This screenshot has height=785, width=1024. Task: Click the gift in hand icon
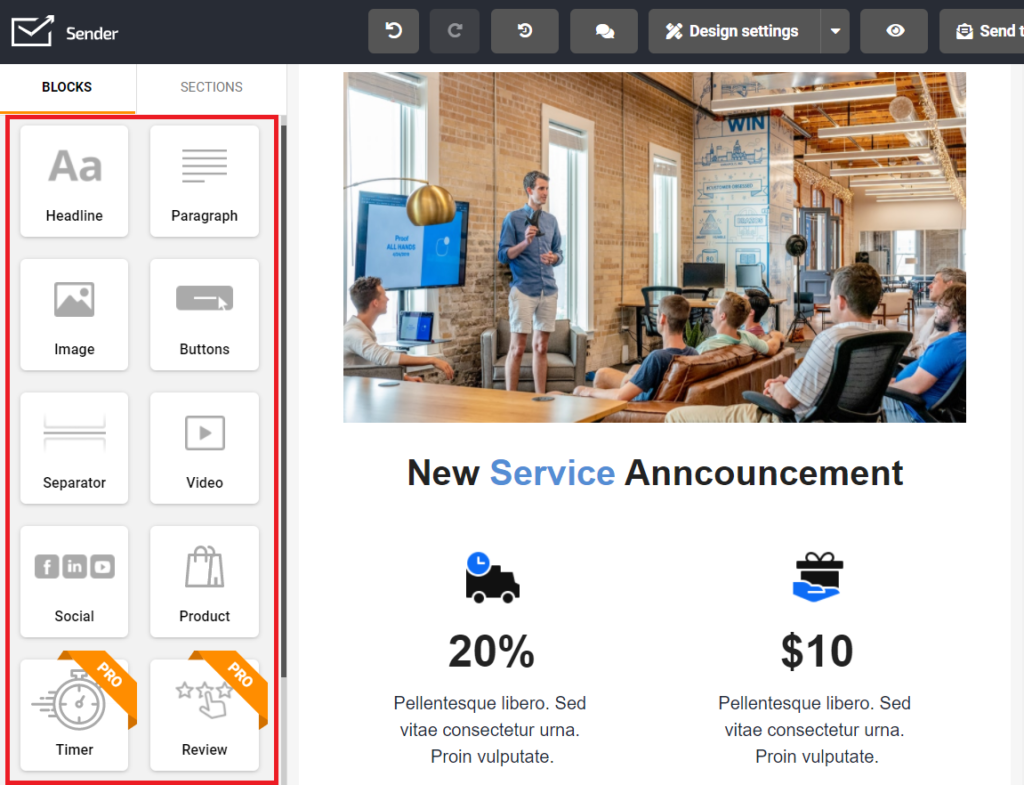[x=817, y=577]
